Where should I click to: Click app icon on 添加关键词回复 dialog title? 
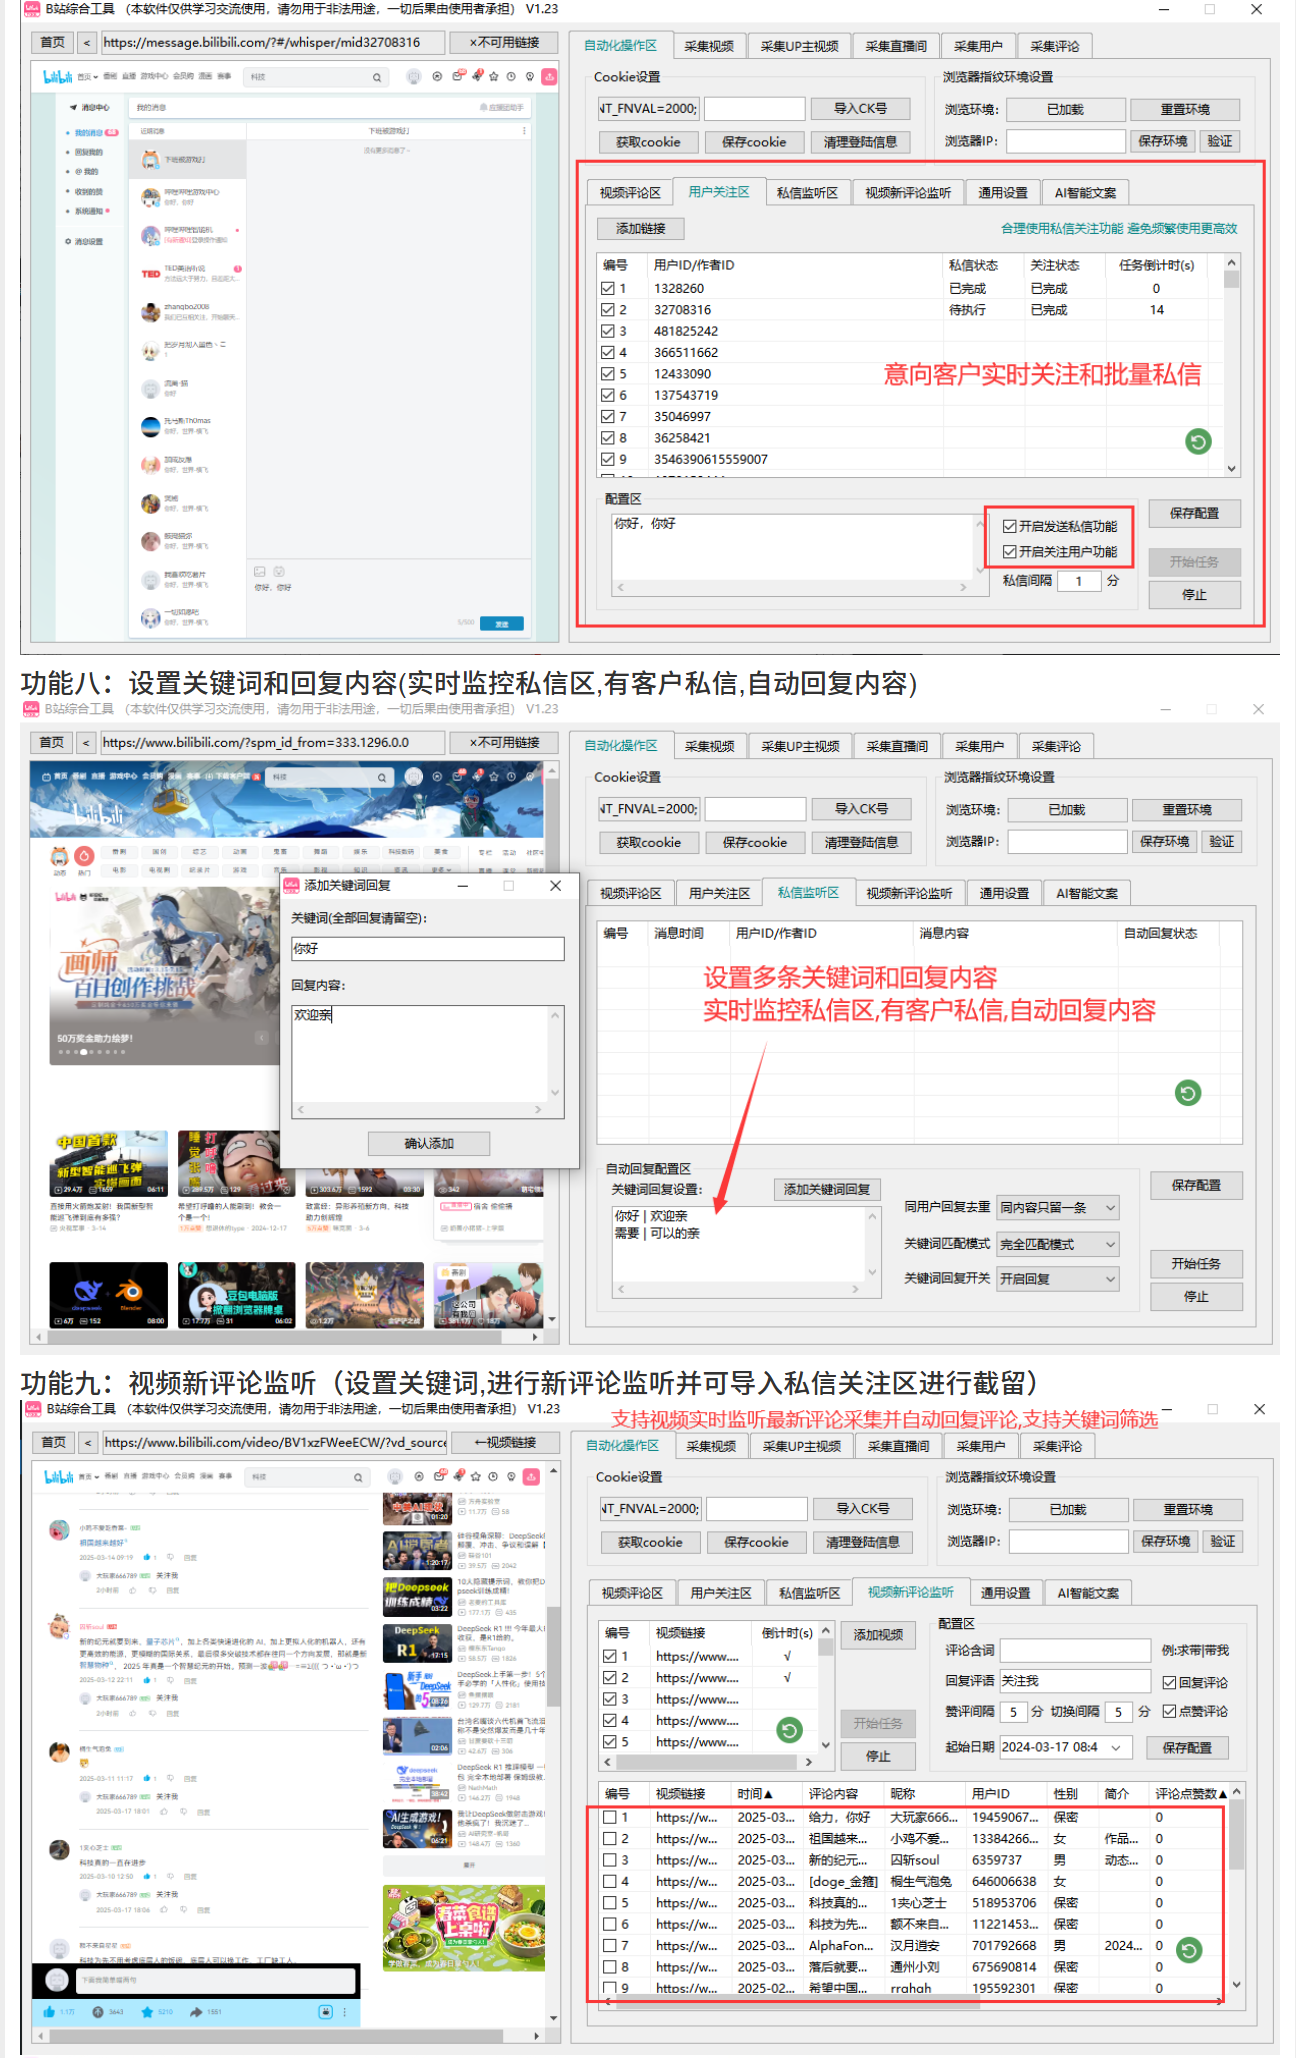tap(291, 885)
